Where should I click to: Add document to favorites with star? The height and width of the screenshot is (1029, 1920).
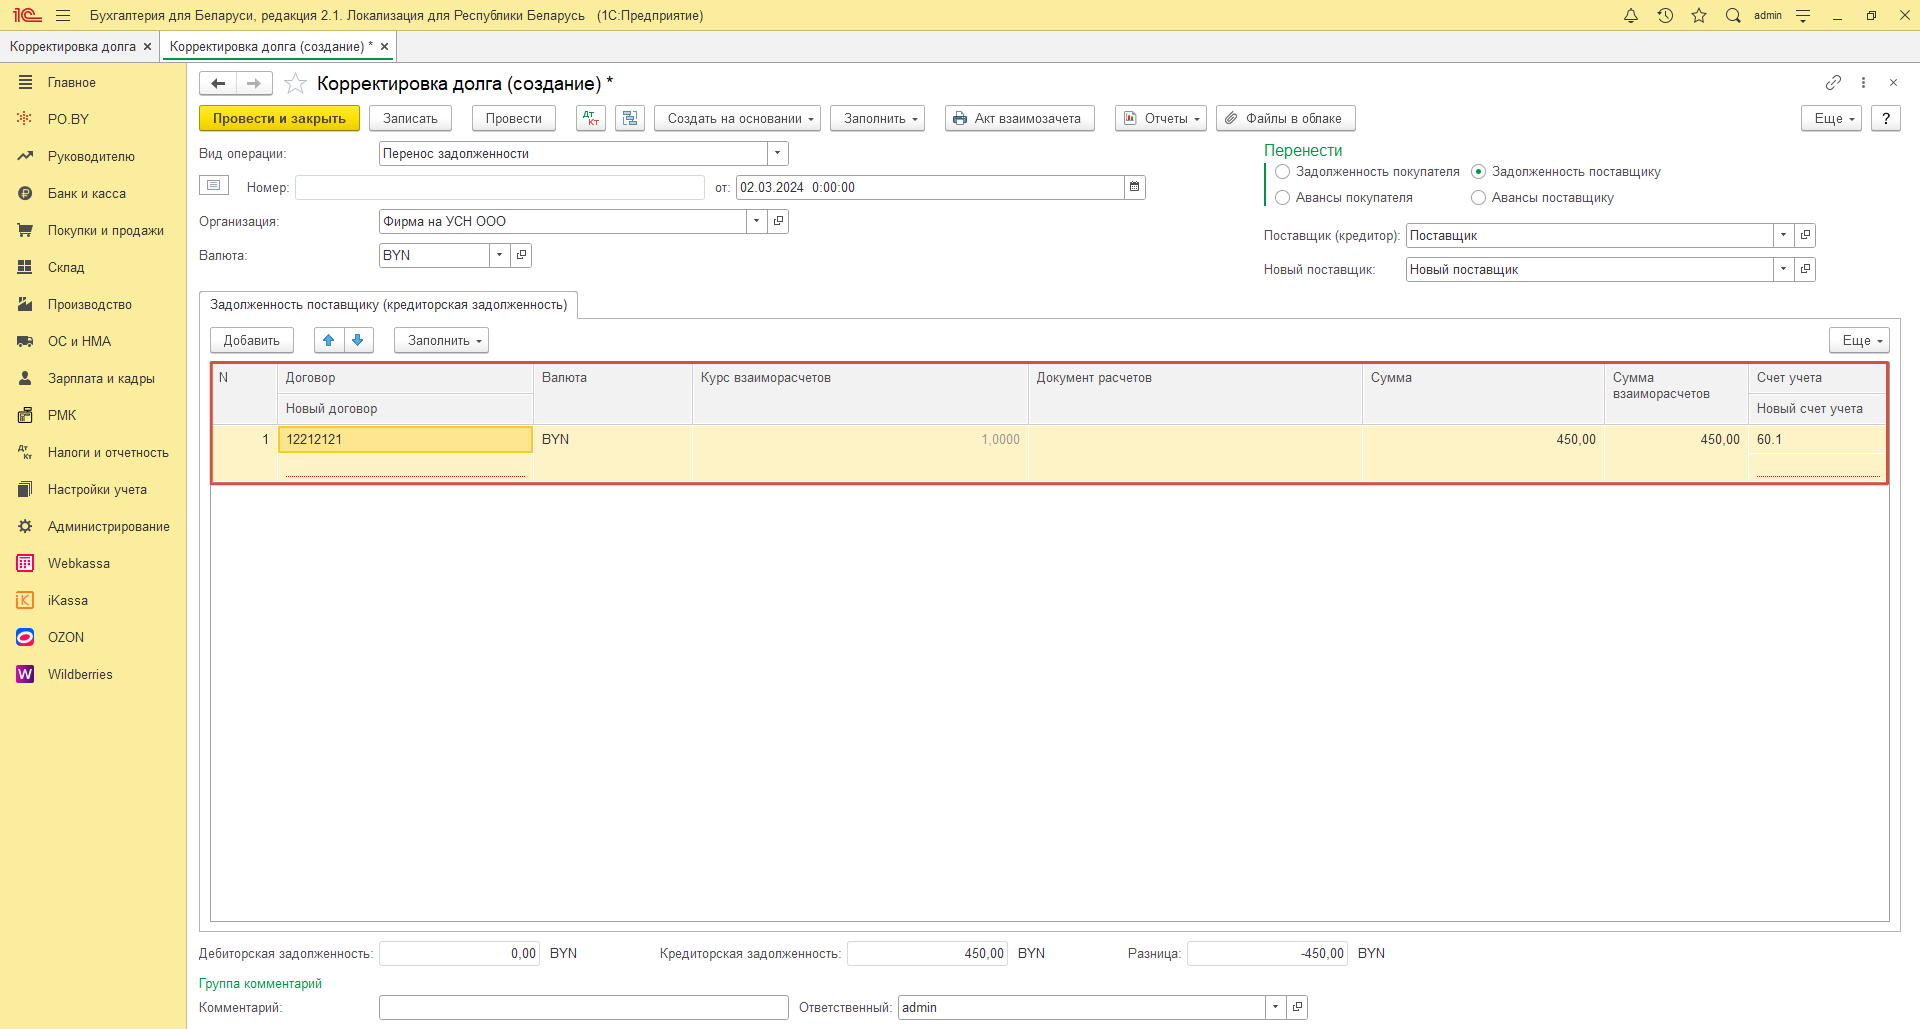click(x=295, y=83)
